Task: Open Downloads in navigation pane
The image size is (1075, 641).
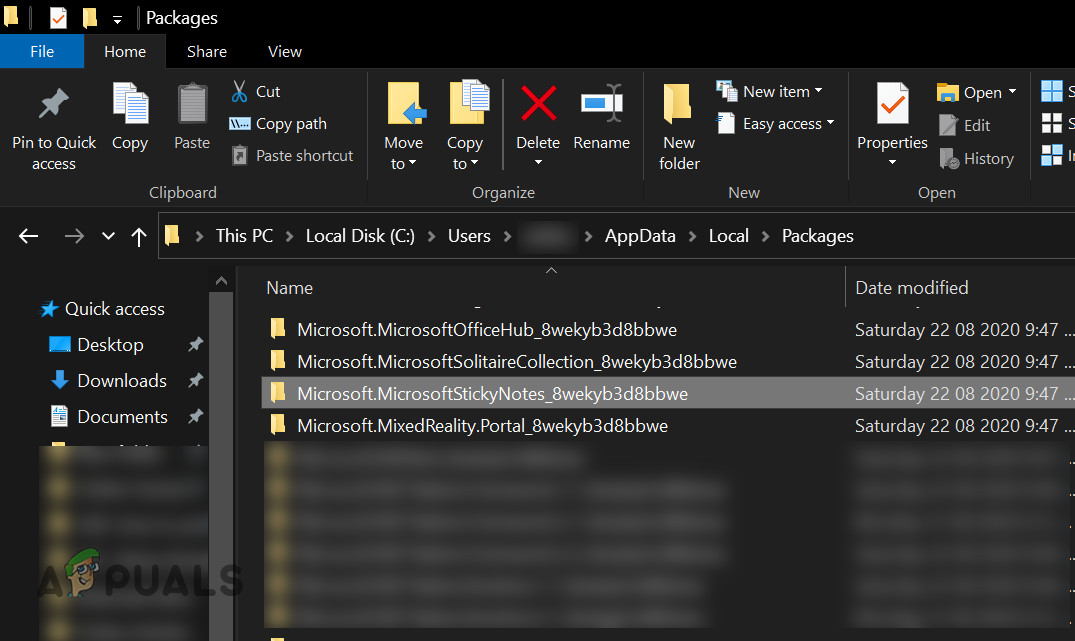Action: 121,380
